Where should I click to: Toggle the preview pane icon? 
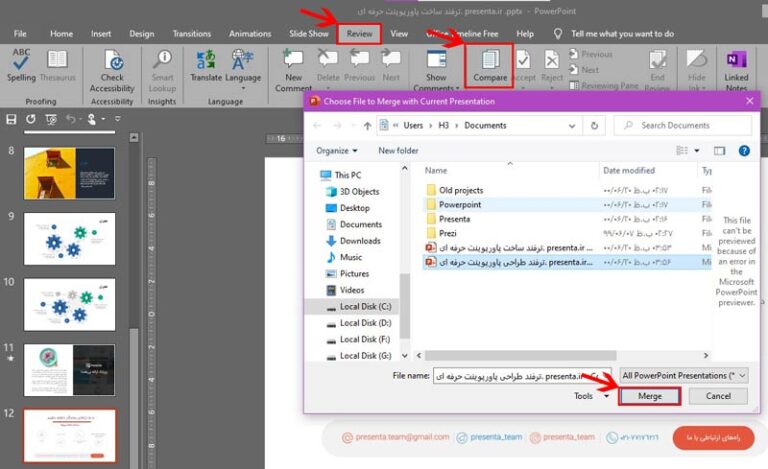point(719,151)
